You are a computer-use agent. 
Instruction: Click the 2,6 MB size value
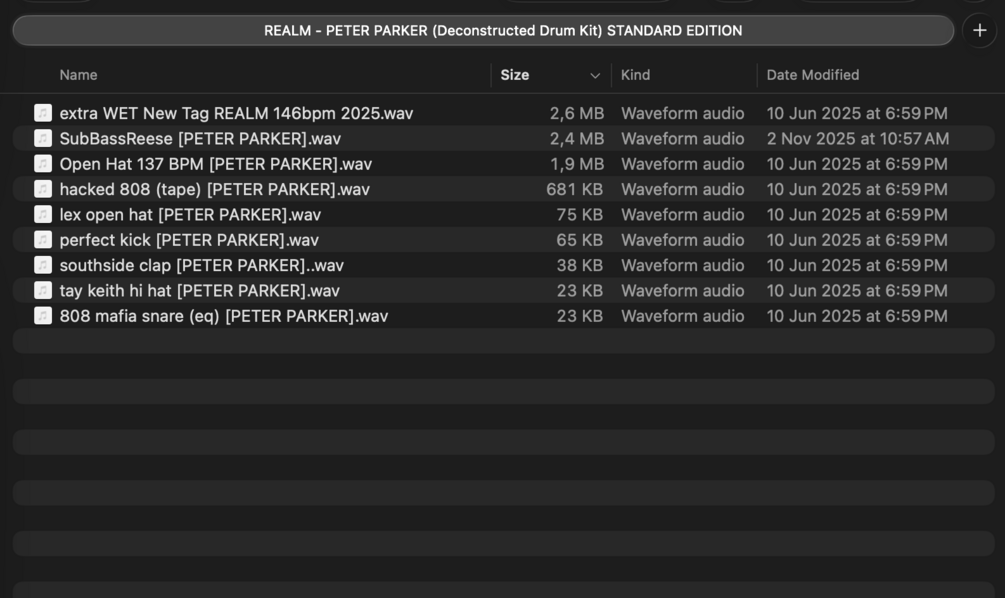[577, 113]
